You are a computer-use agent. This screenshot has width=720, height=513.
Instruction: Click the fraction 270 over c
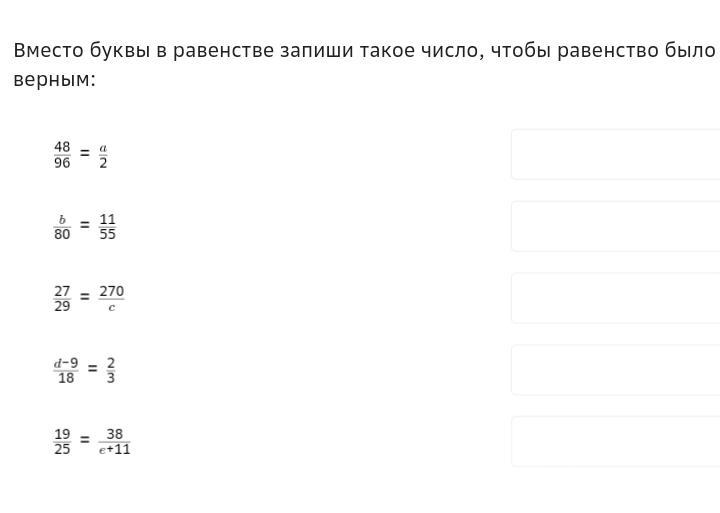pyautogui.click(x=112, y=299)
